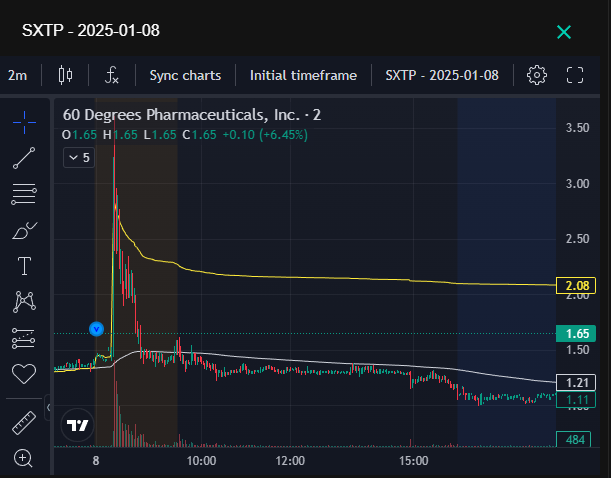
Task: Click the 1.11 price label
Action: (x=576, y=400)
